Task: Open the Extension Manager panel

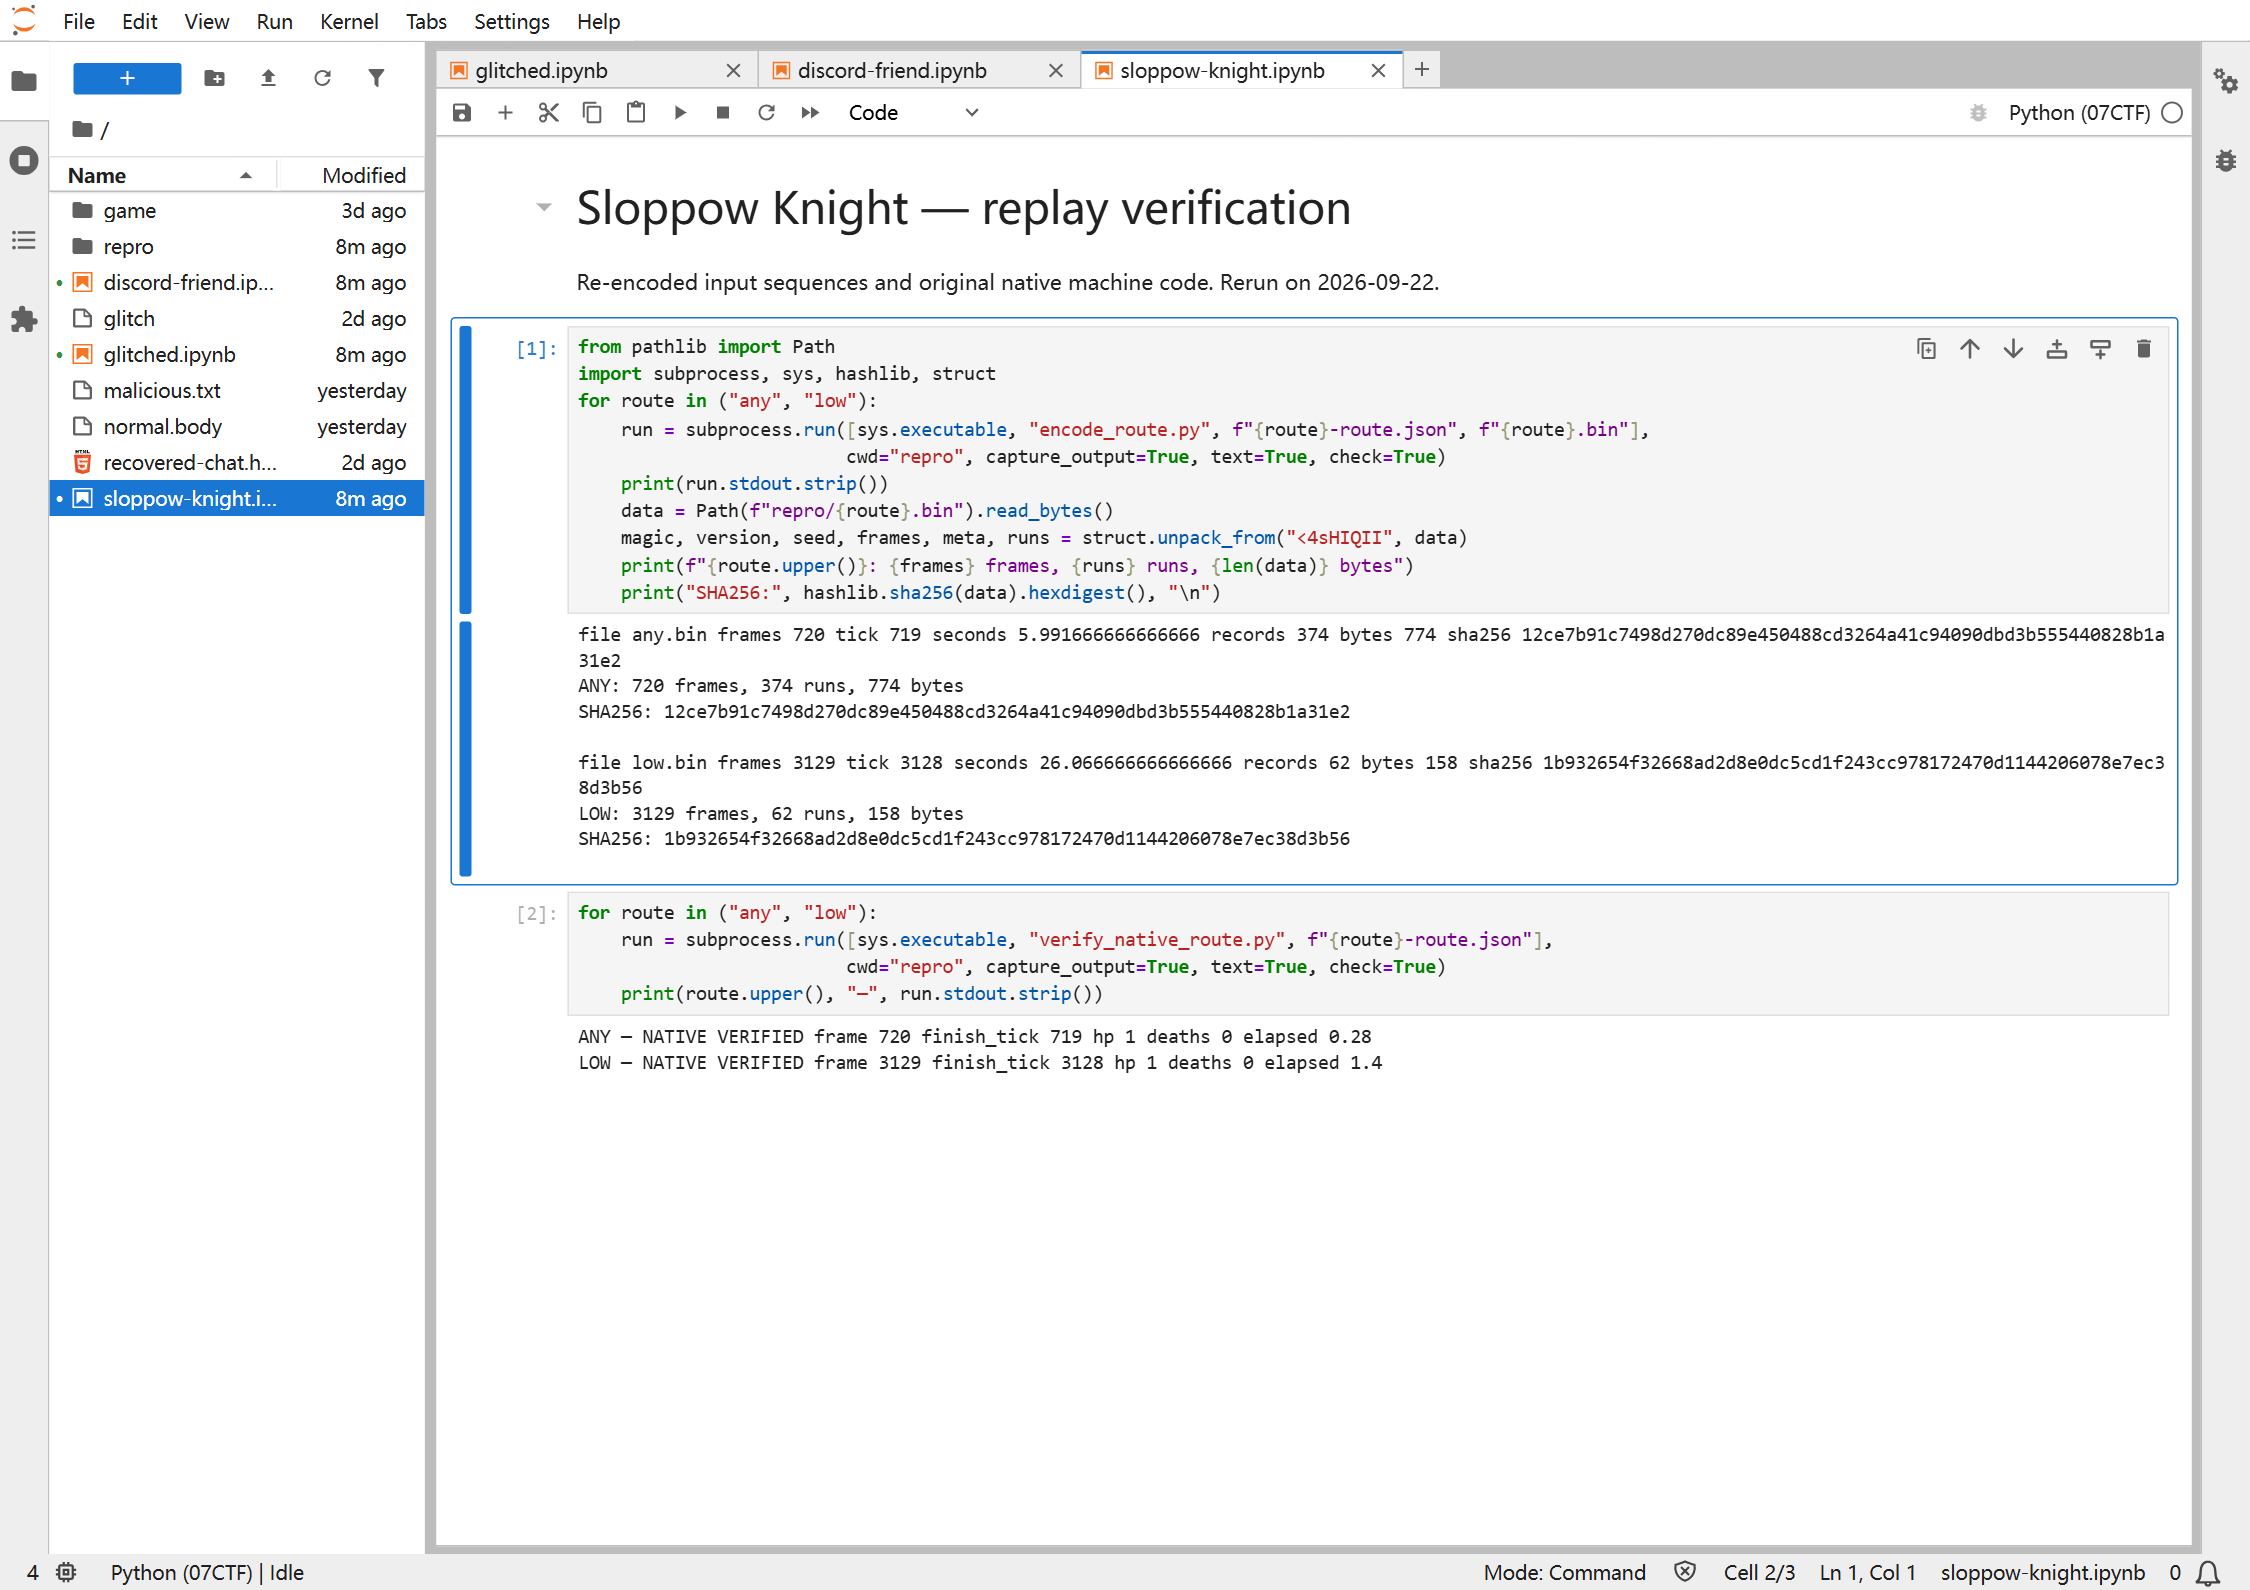Action: point(24,320)
